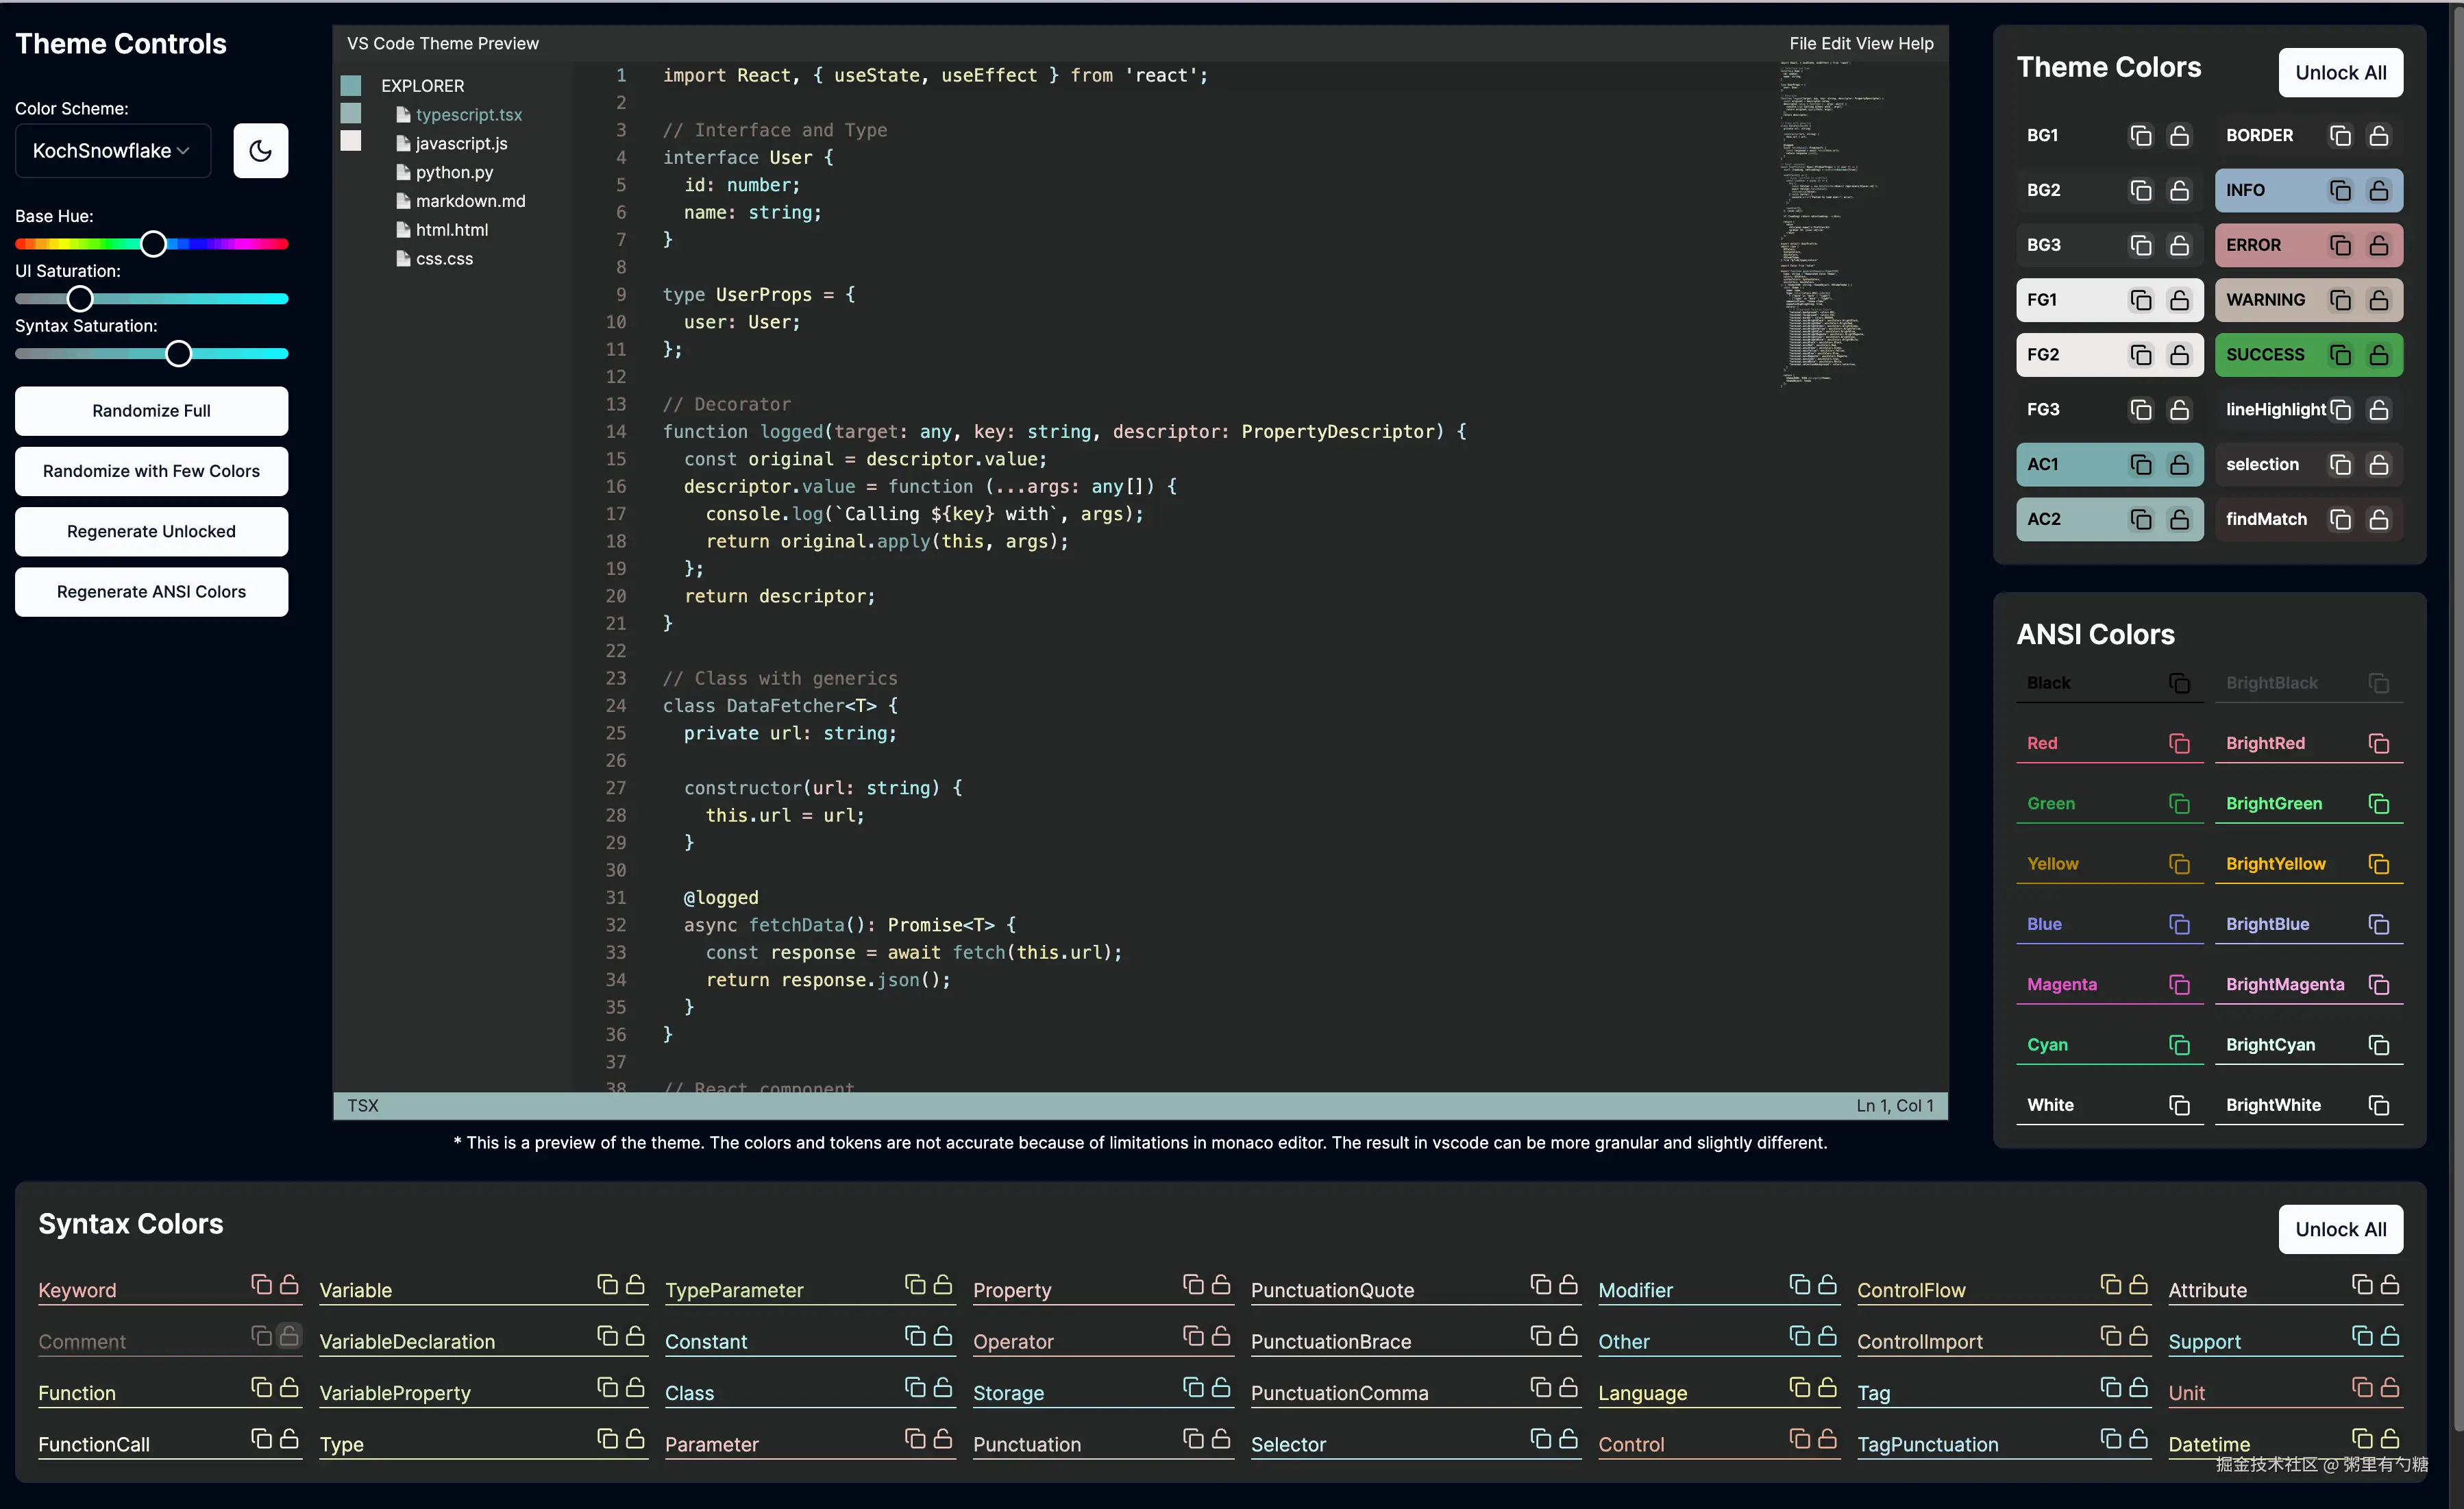Copy the TypeParameter syntax color
The width and height of the screenshot is (2464, 1509).
coord(915,1285)
